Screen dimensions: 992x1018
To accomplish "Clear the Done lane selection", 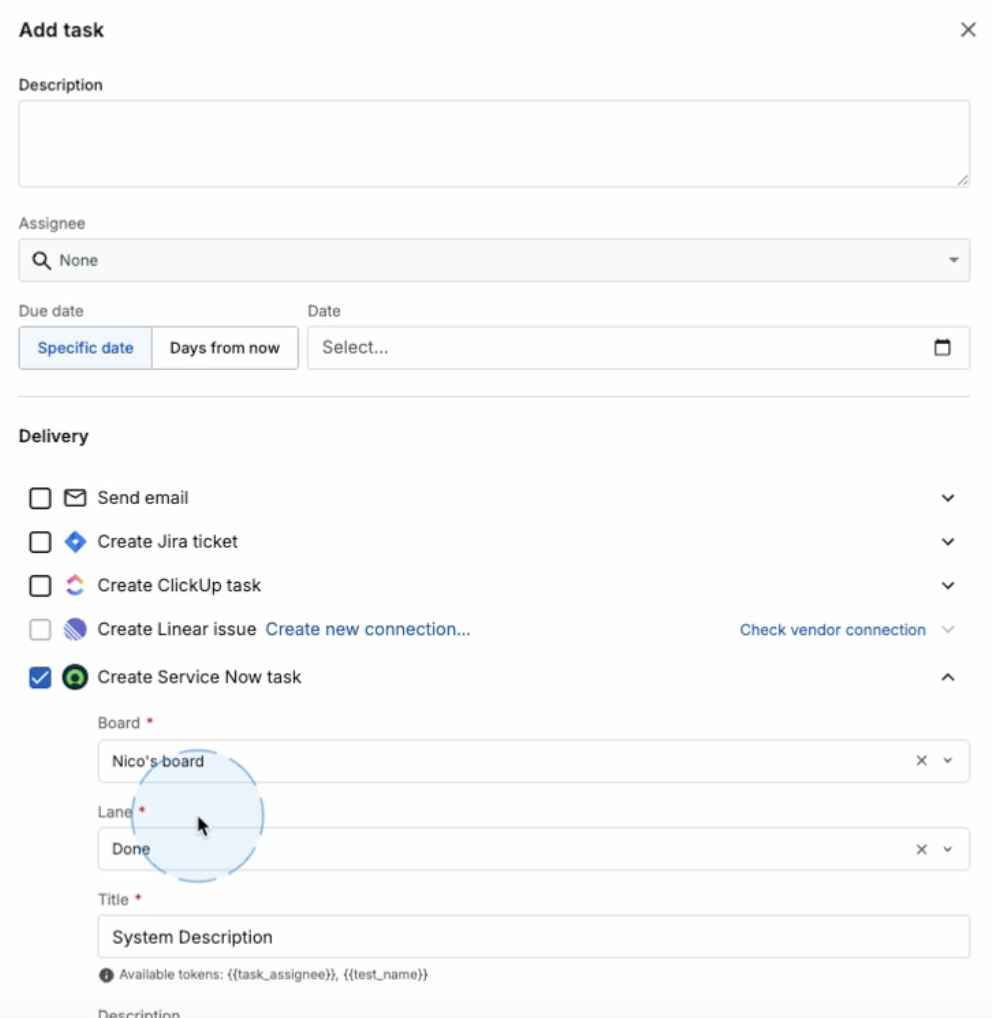I will click(x=921, y=849).
